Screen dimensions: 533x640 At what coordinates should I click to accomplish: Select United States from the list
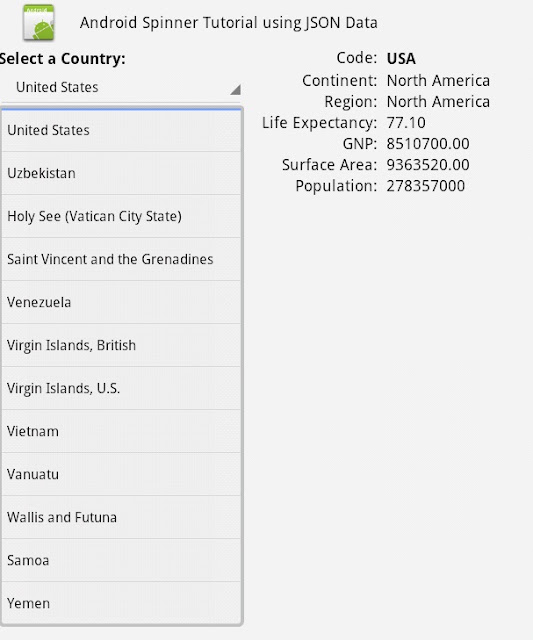(x=121, y=130)
